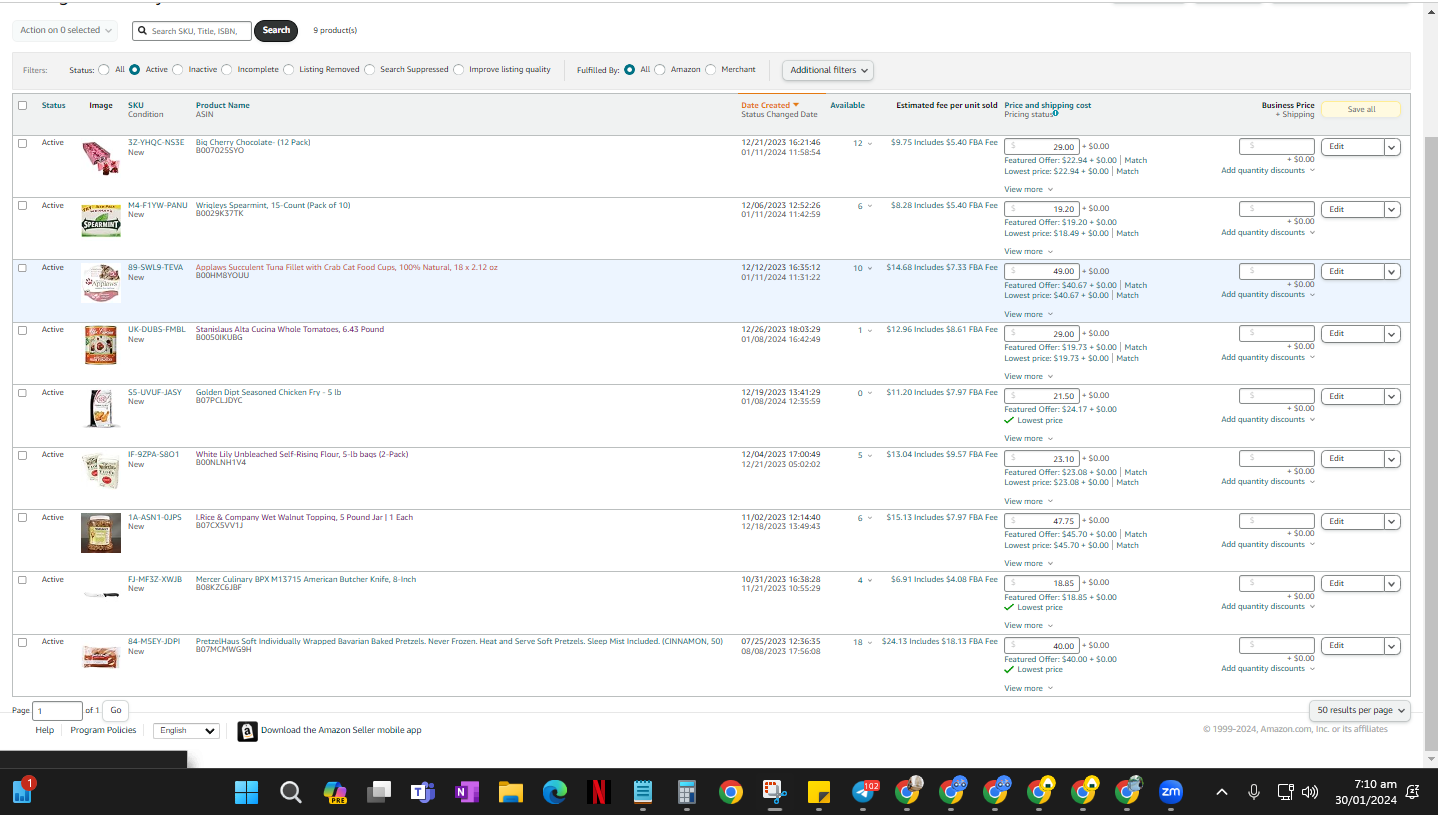Viewport: 1438px width, 815px height.
Task: Launch Copilot from the taskbar
Action: (x=335, y=793)
